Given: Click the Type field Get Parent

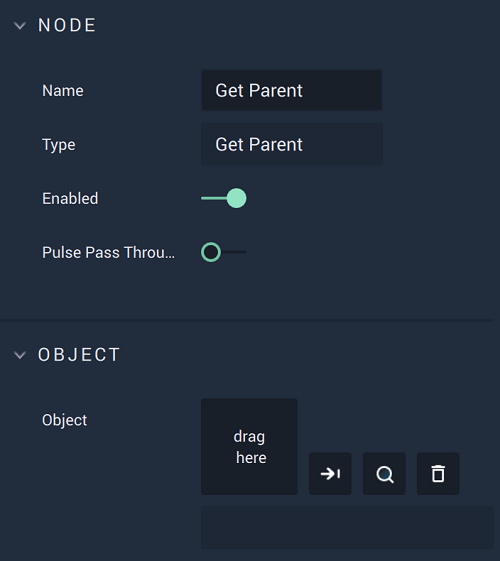Looking at the screenshot, I should [x=291, y=144].
